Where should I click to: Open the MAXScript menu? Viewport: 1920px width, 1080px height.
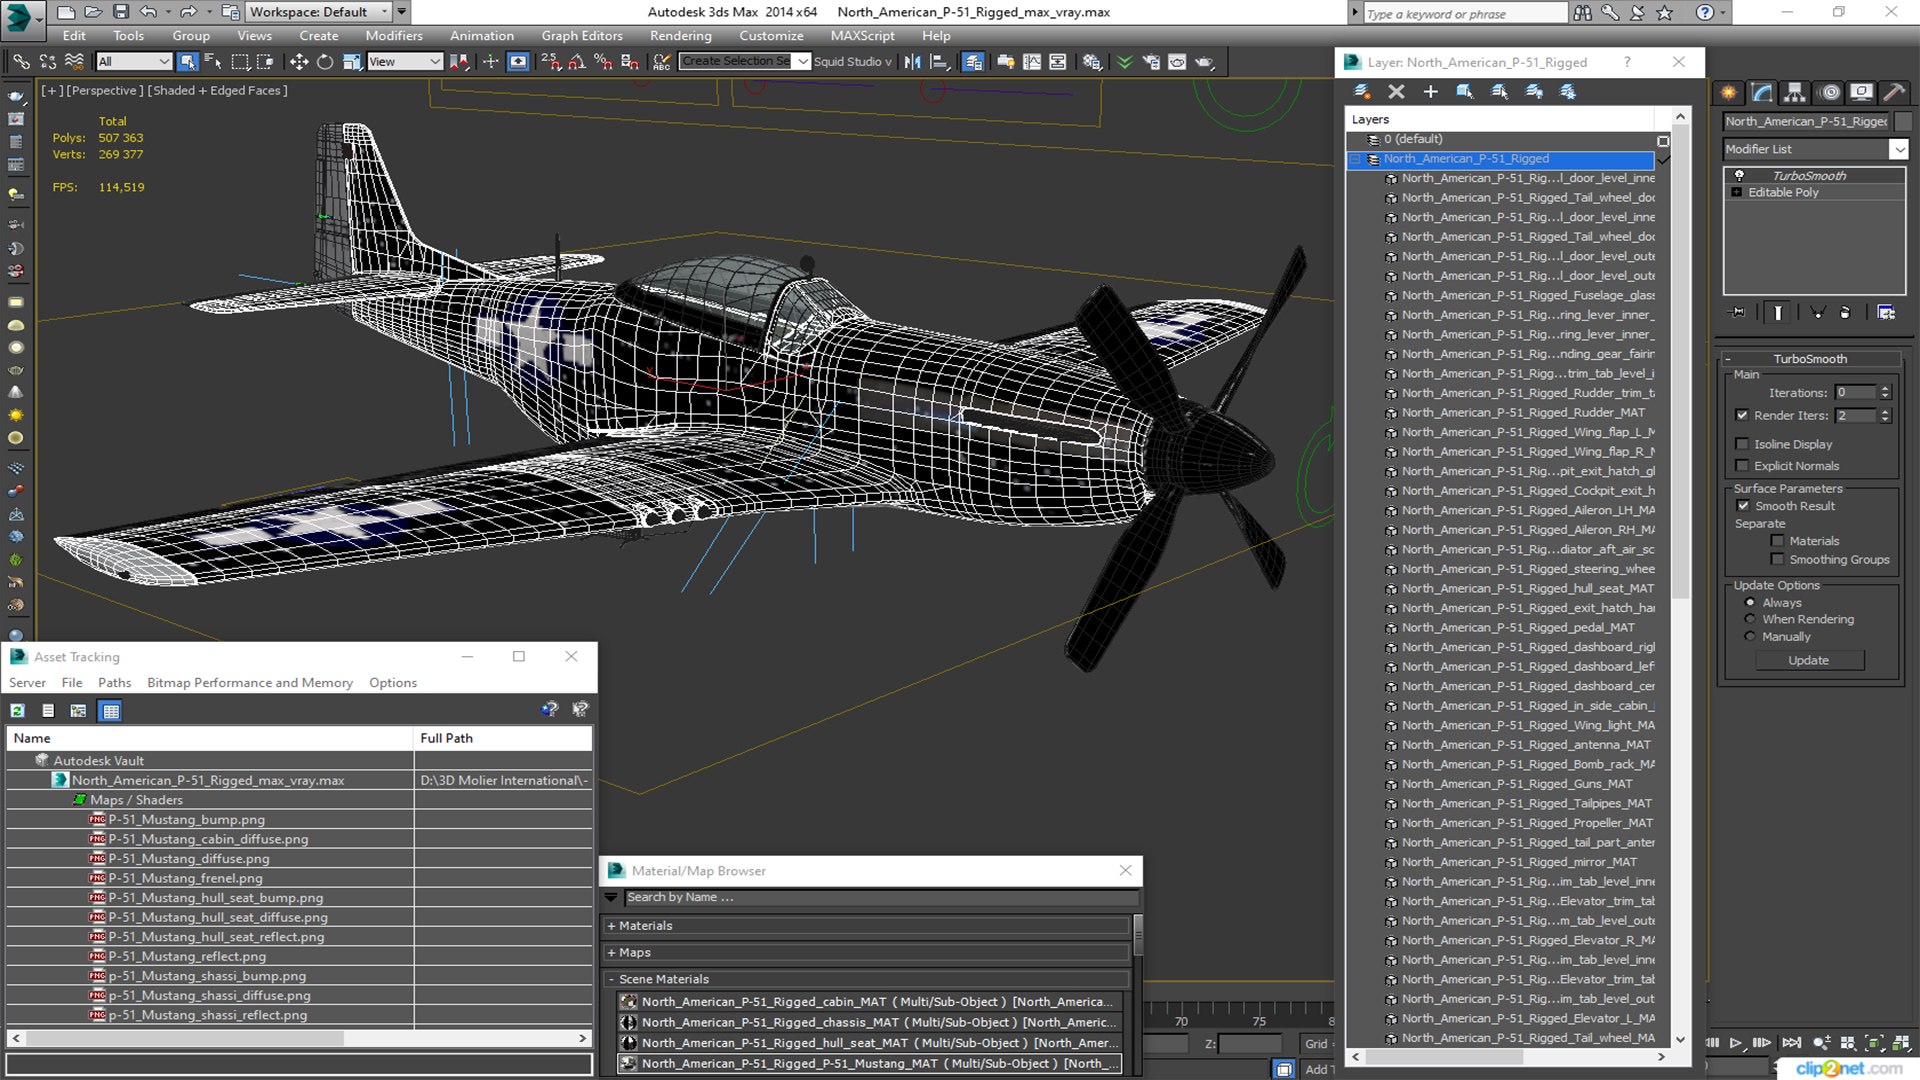862,36
